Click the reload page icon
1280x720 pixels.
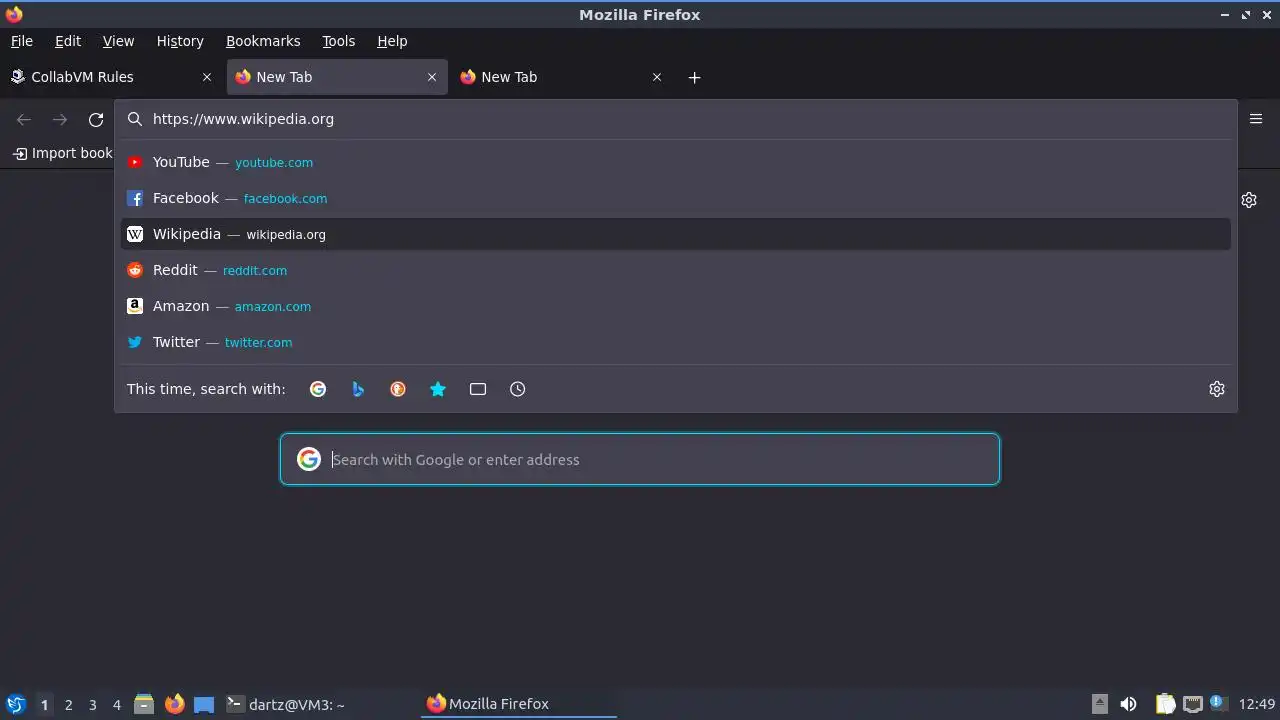[96, 120]
